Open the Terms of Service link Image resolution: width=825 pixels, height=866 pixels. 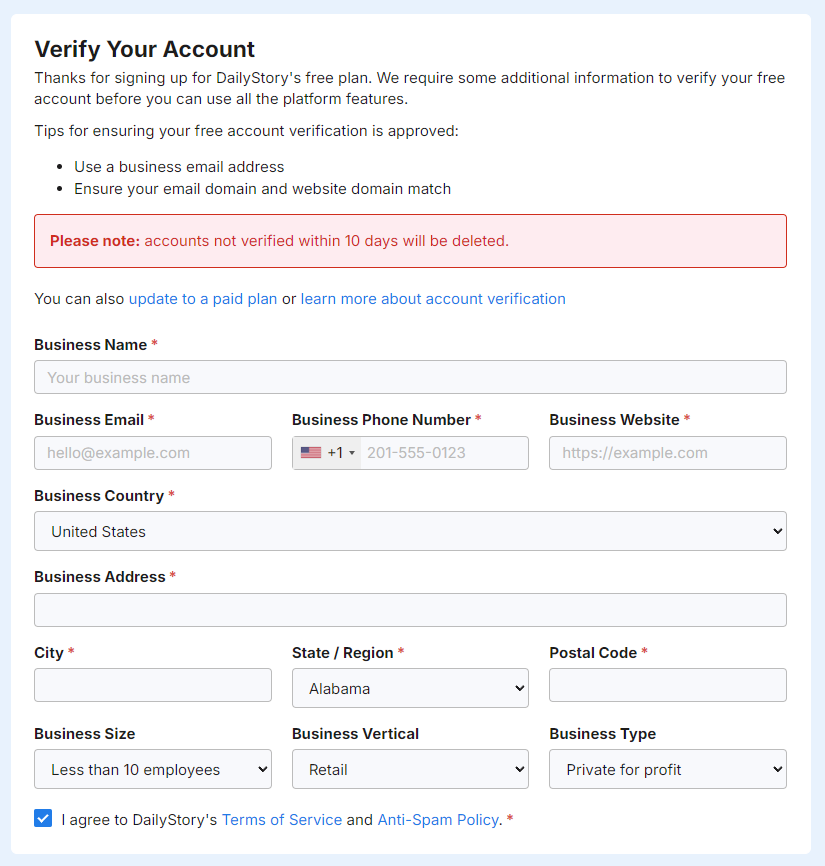pyautogui.click(x=282, y=820)
